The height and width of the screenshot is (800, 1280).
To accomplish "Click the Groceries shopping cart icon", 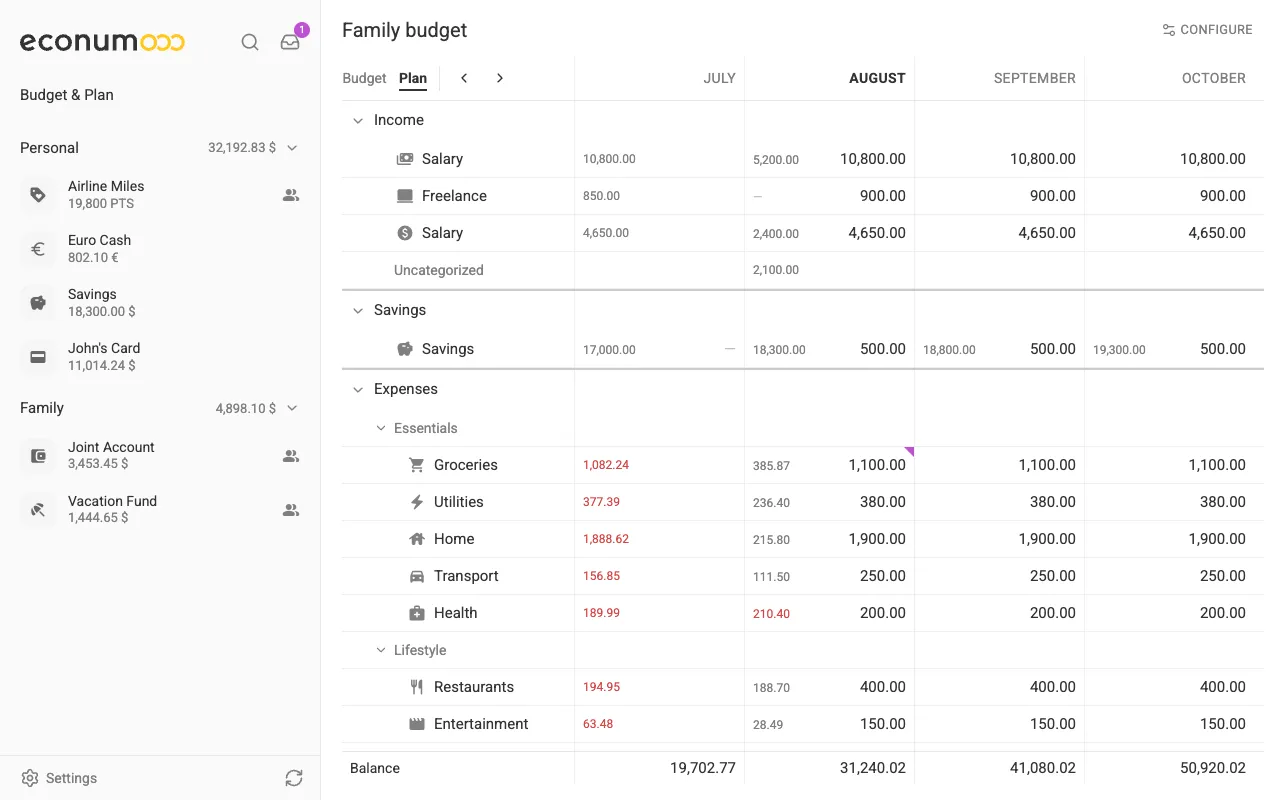I will [x=417, y=465].
